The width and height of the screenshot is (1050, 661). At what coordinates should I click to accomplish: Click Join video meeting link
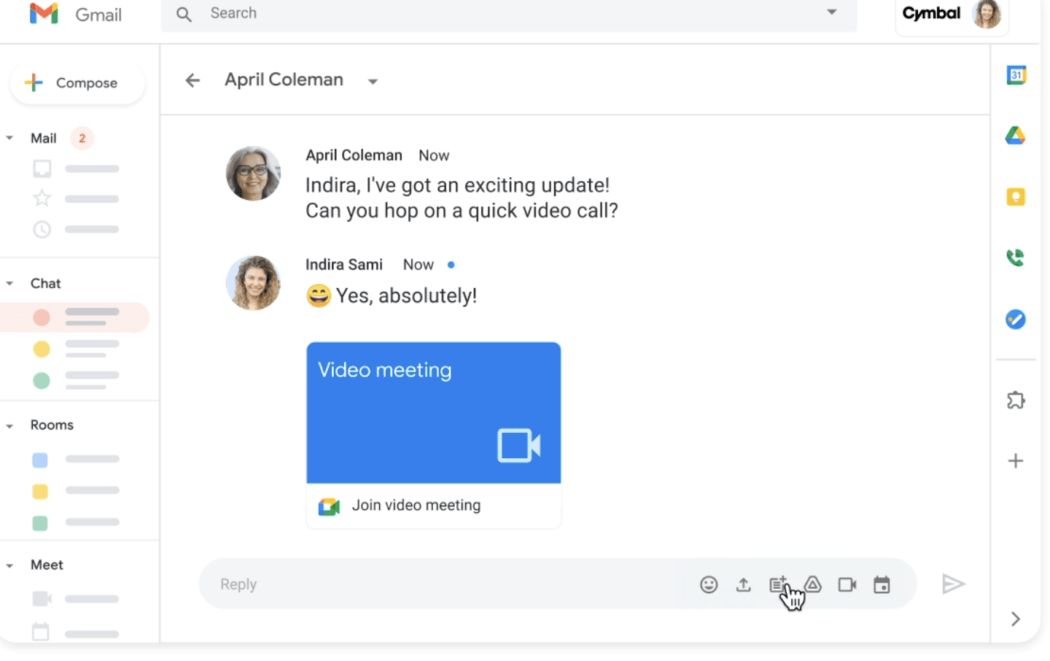(x=417, y=505)
